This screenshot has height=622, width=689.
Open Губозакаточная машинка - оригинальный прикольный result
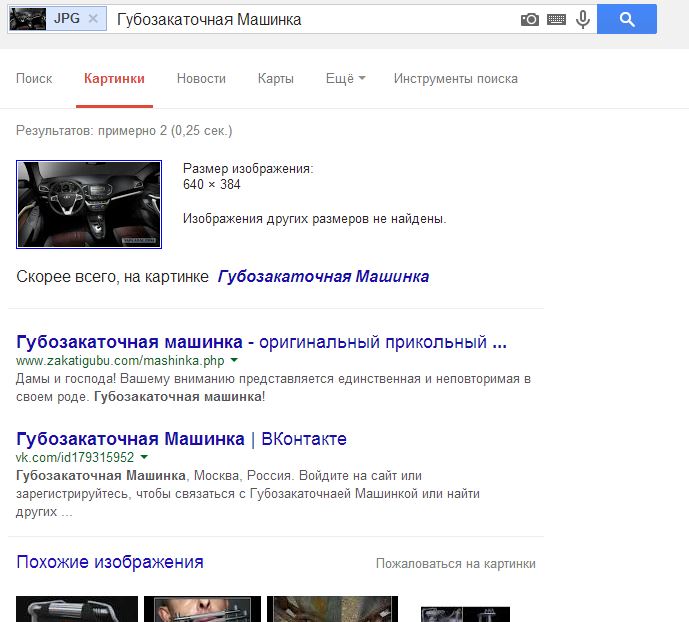[x=261, y=342]
